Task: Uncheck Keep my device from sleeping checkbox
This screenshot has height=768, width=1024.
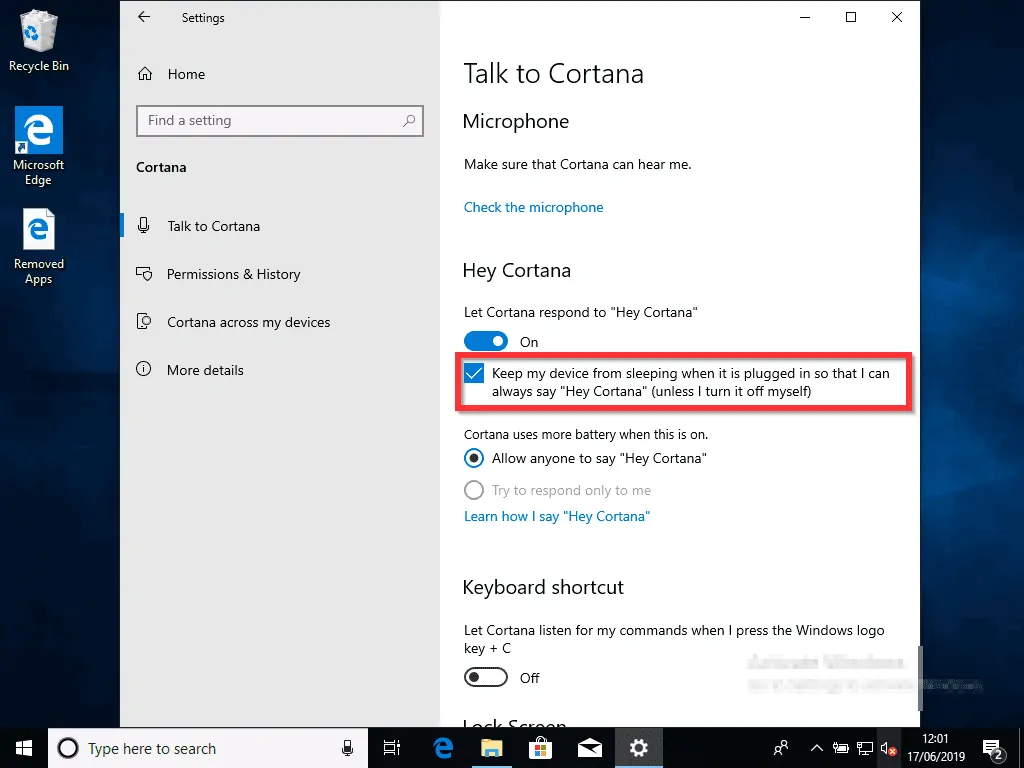Action: tap(474, 374)
